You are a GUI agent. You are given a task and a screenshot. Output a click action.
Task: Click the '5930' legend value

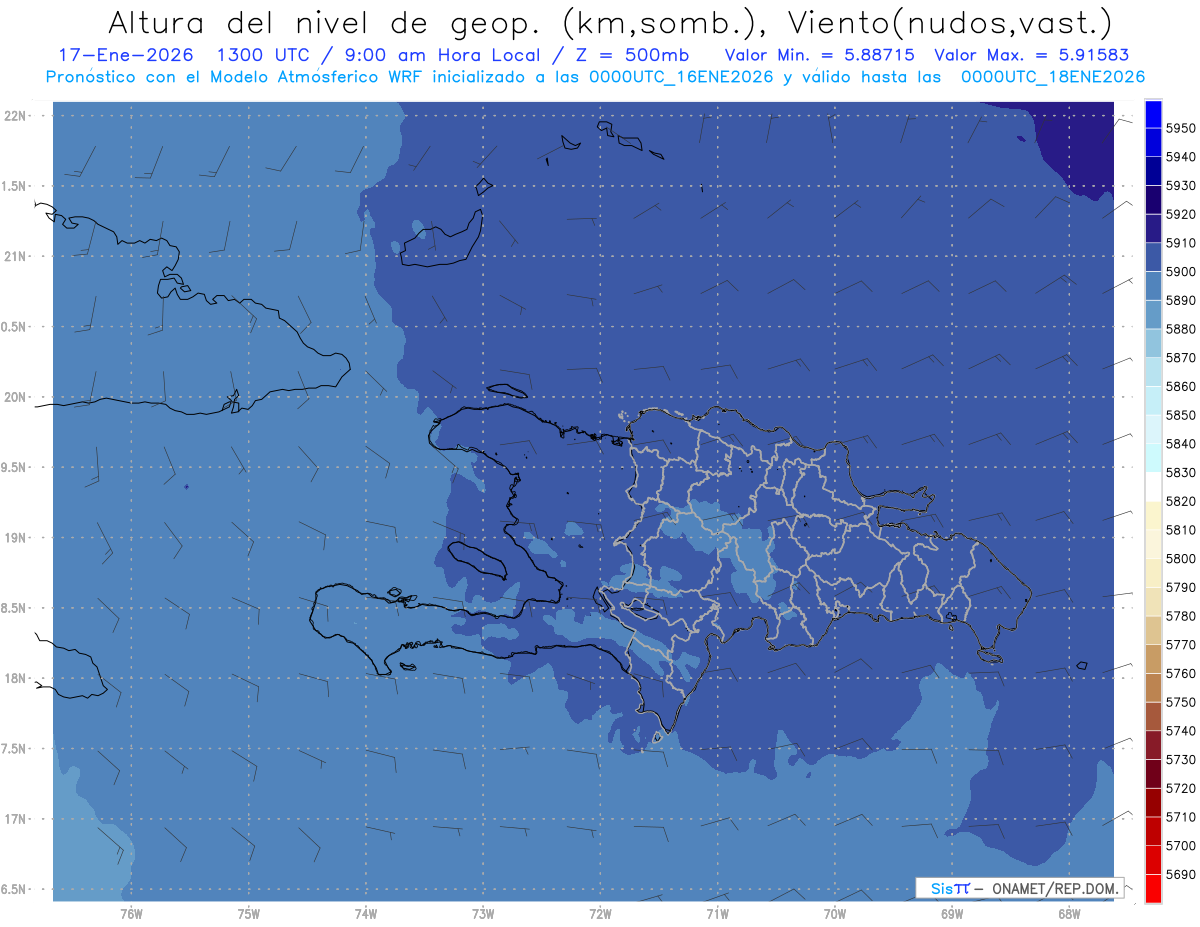(x=1181, y=186)
